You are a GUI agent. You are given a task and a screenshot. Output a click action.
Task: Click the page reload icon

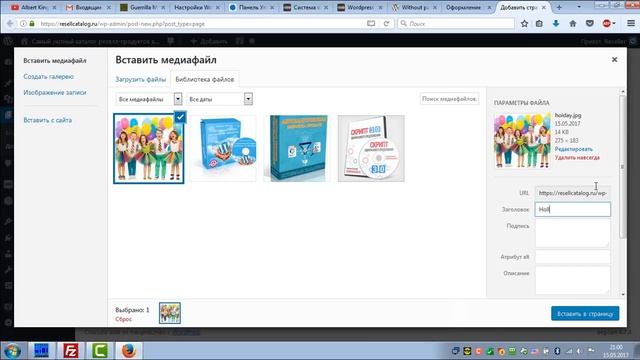[x=386, y=24]
